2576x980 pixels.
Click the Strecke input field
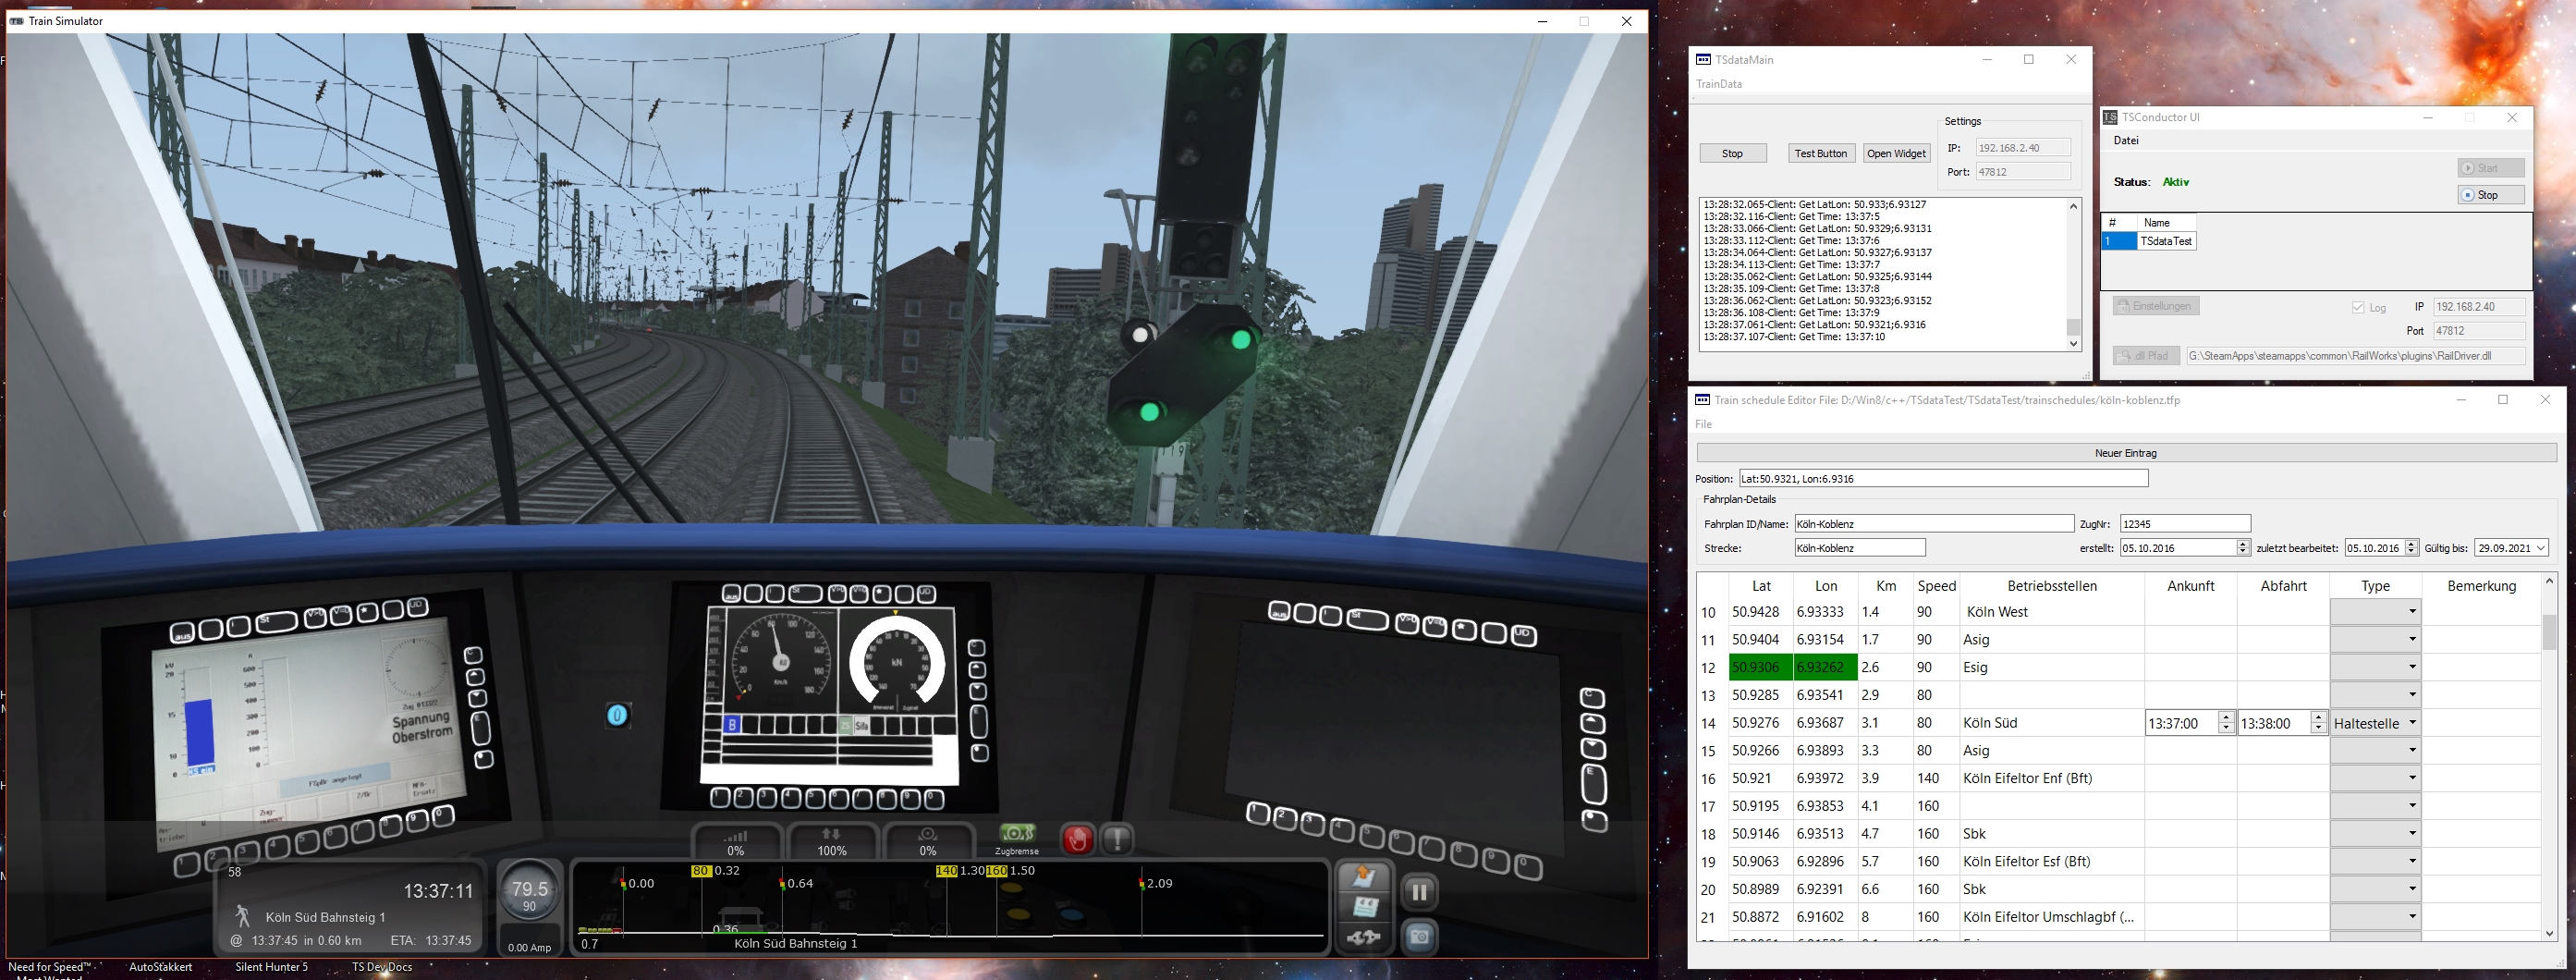coord(1860,548)
